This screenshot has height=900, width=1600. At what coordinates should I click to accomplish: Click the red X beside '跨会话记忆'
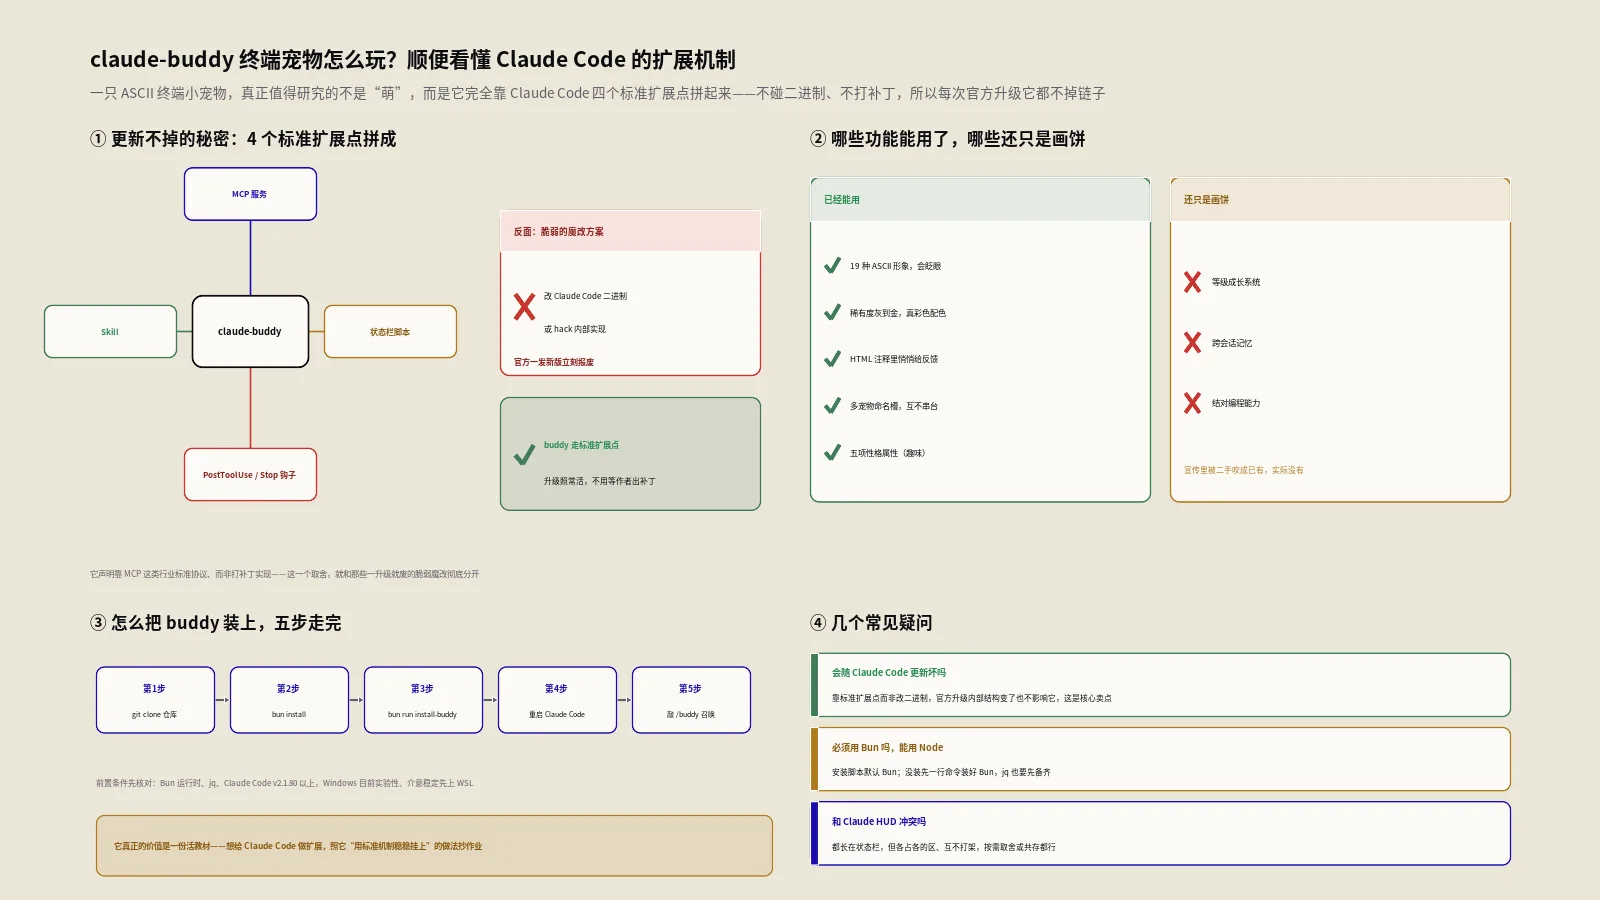coord(1192,343)
